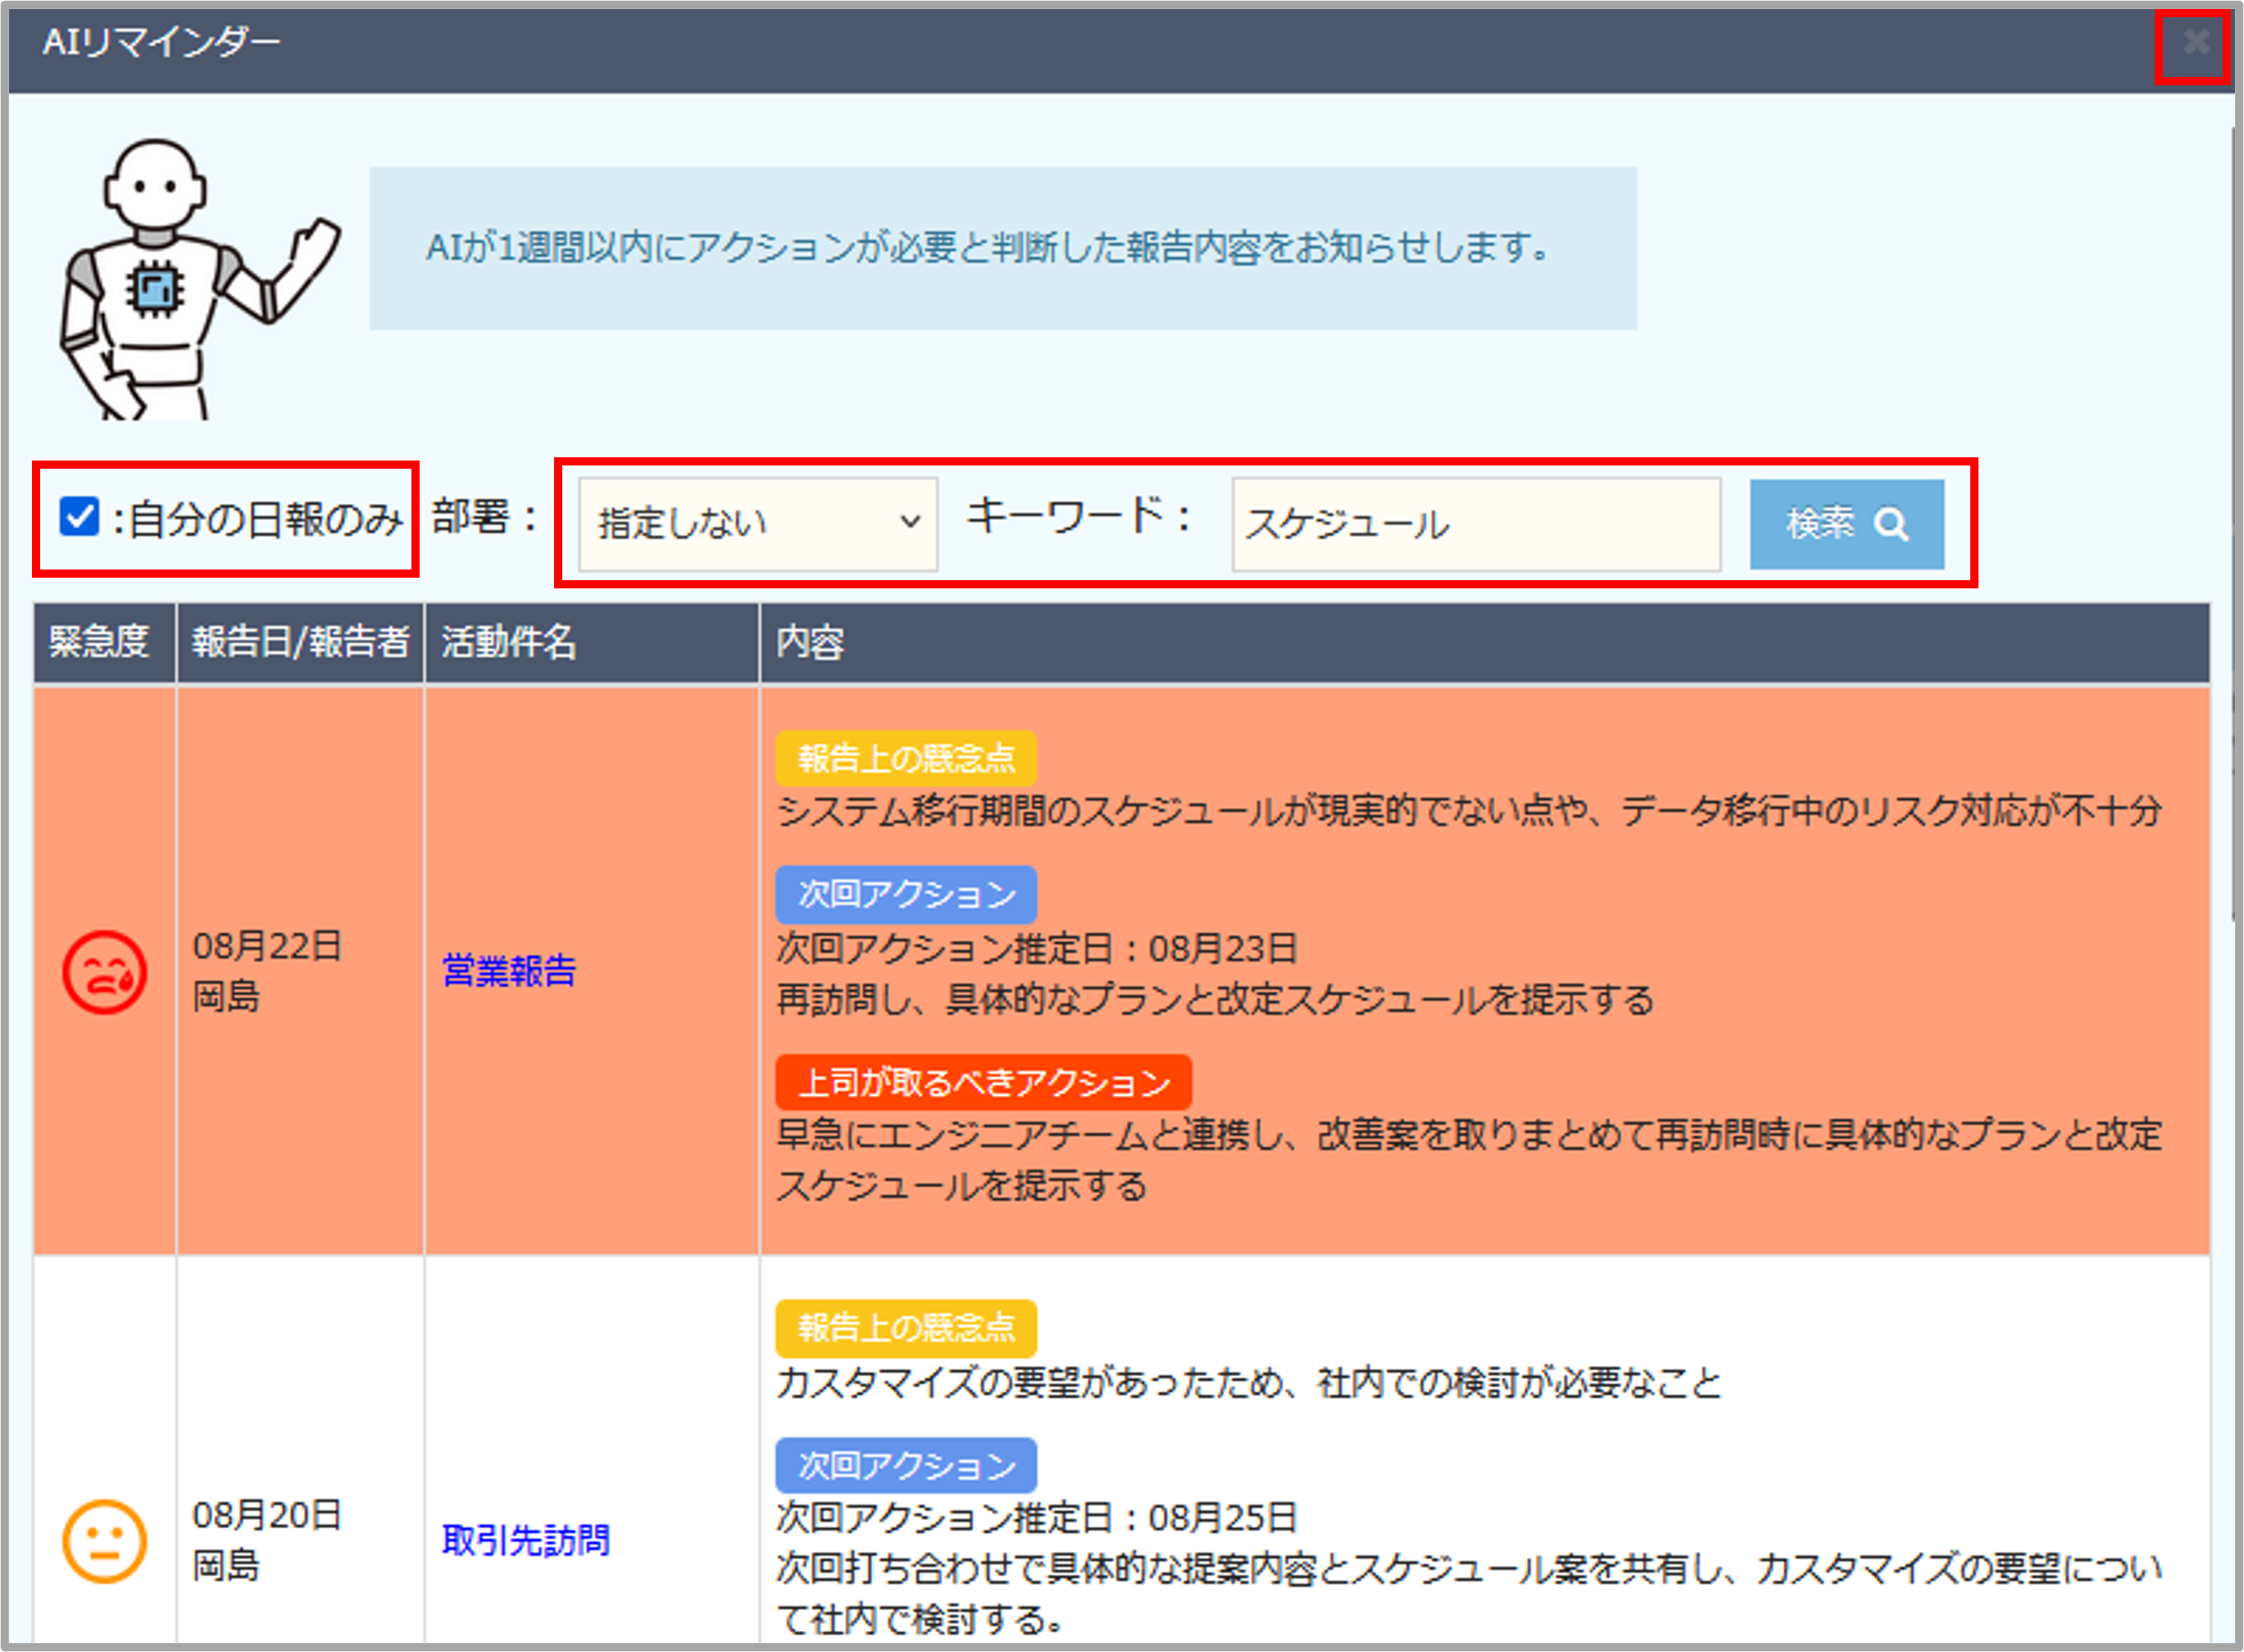Open the 取引先訪問 activity link
The image size is (2244, 1652).
[x=525, y=1541]
